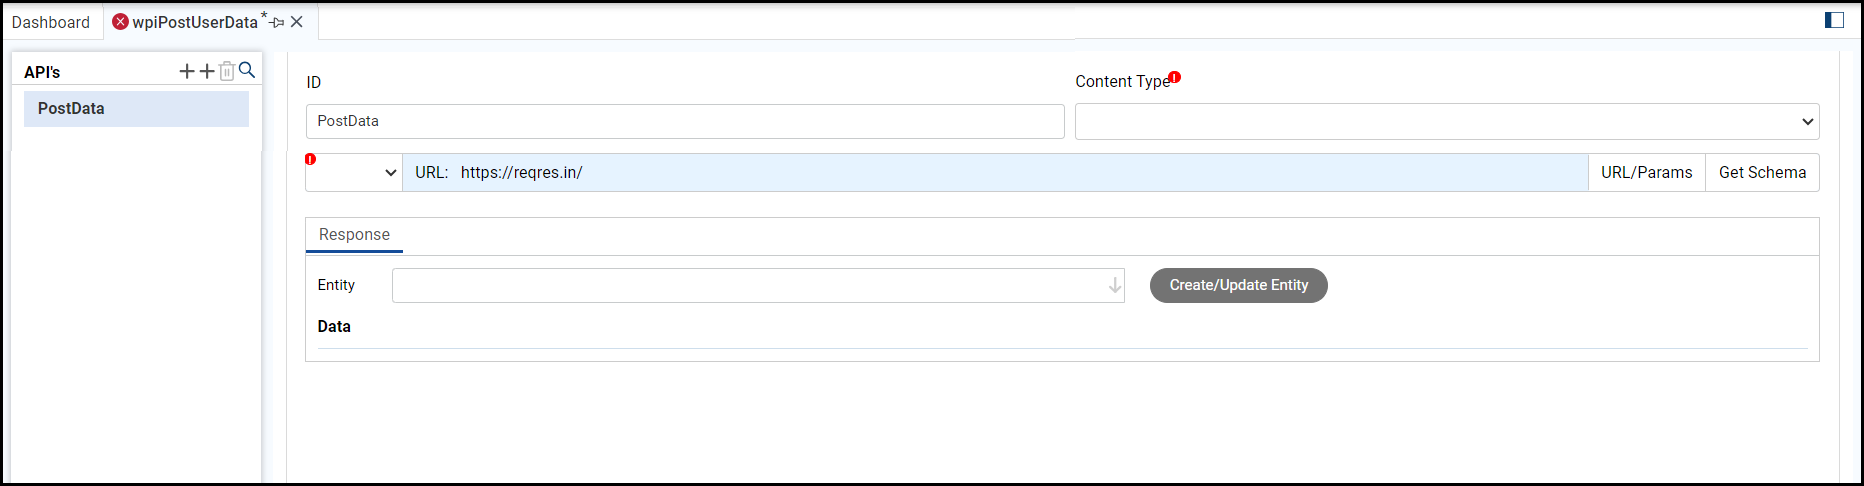Click the Get Schema button
Viewport: 1864px width, 486px height.
(x=1762, y=173)
